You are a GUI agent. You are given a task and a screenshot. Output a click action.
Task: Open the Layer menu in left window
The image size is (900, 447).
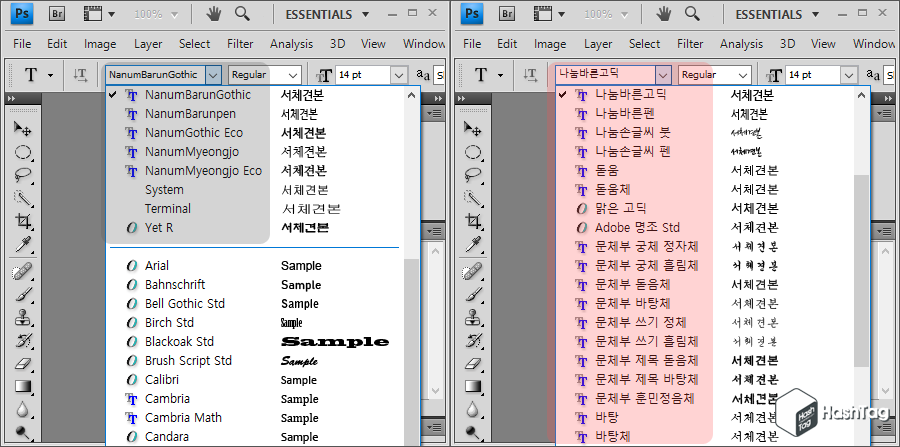(x=148, y=44)
